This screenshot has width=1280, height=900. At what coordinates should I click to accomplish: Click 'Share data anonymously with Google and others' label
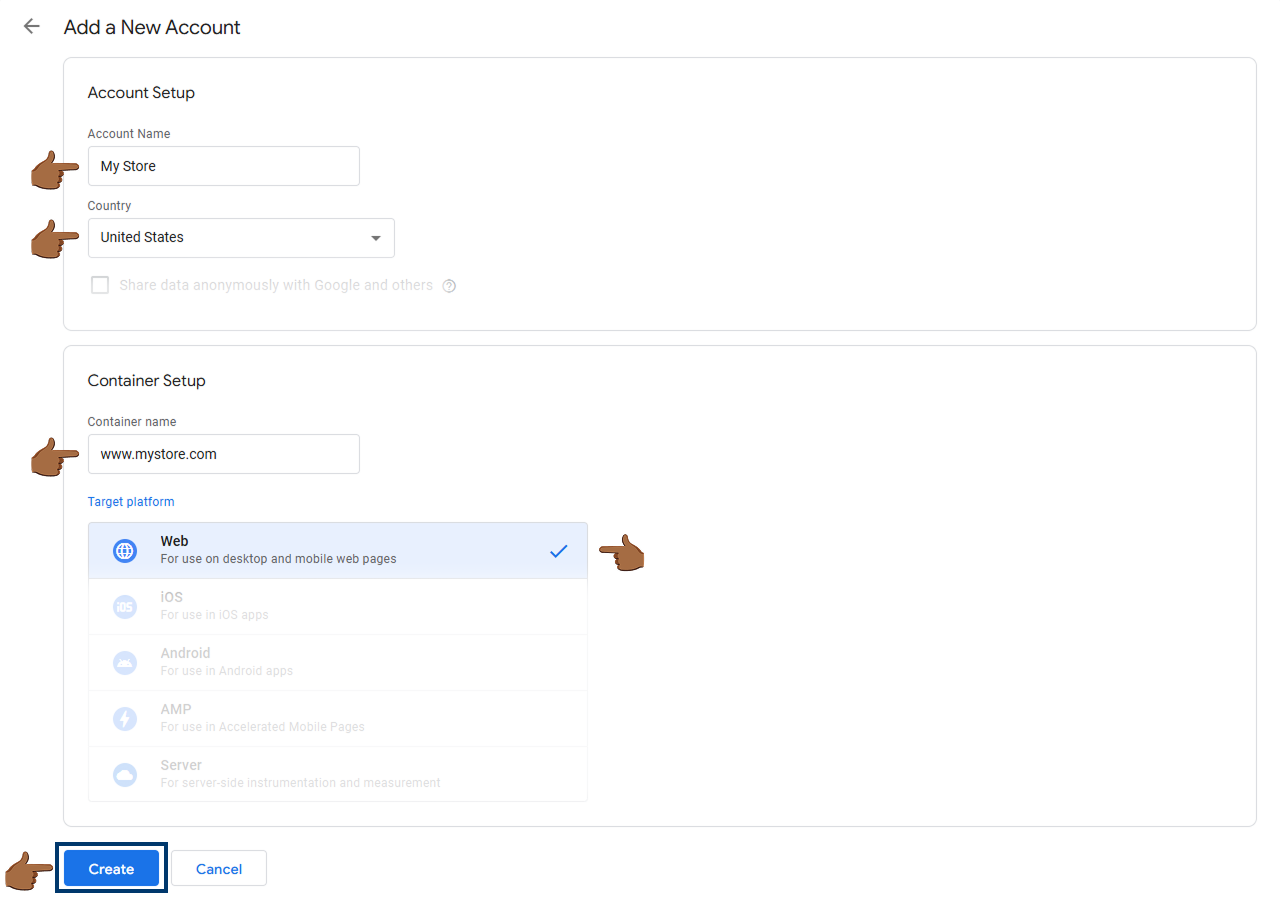[276, 285]
